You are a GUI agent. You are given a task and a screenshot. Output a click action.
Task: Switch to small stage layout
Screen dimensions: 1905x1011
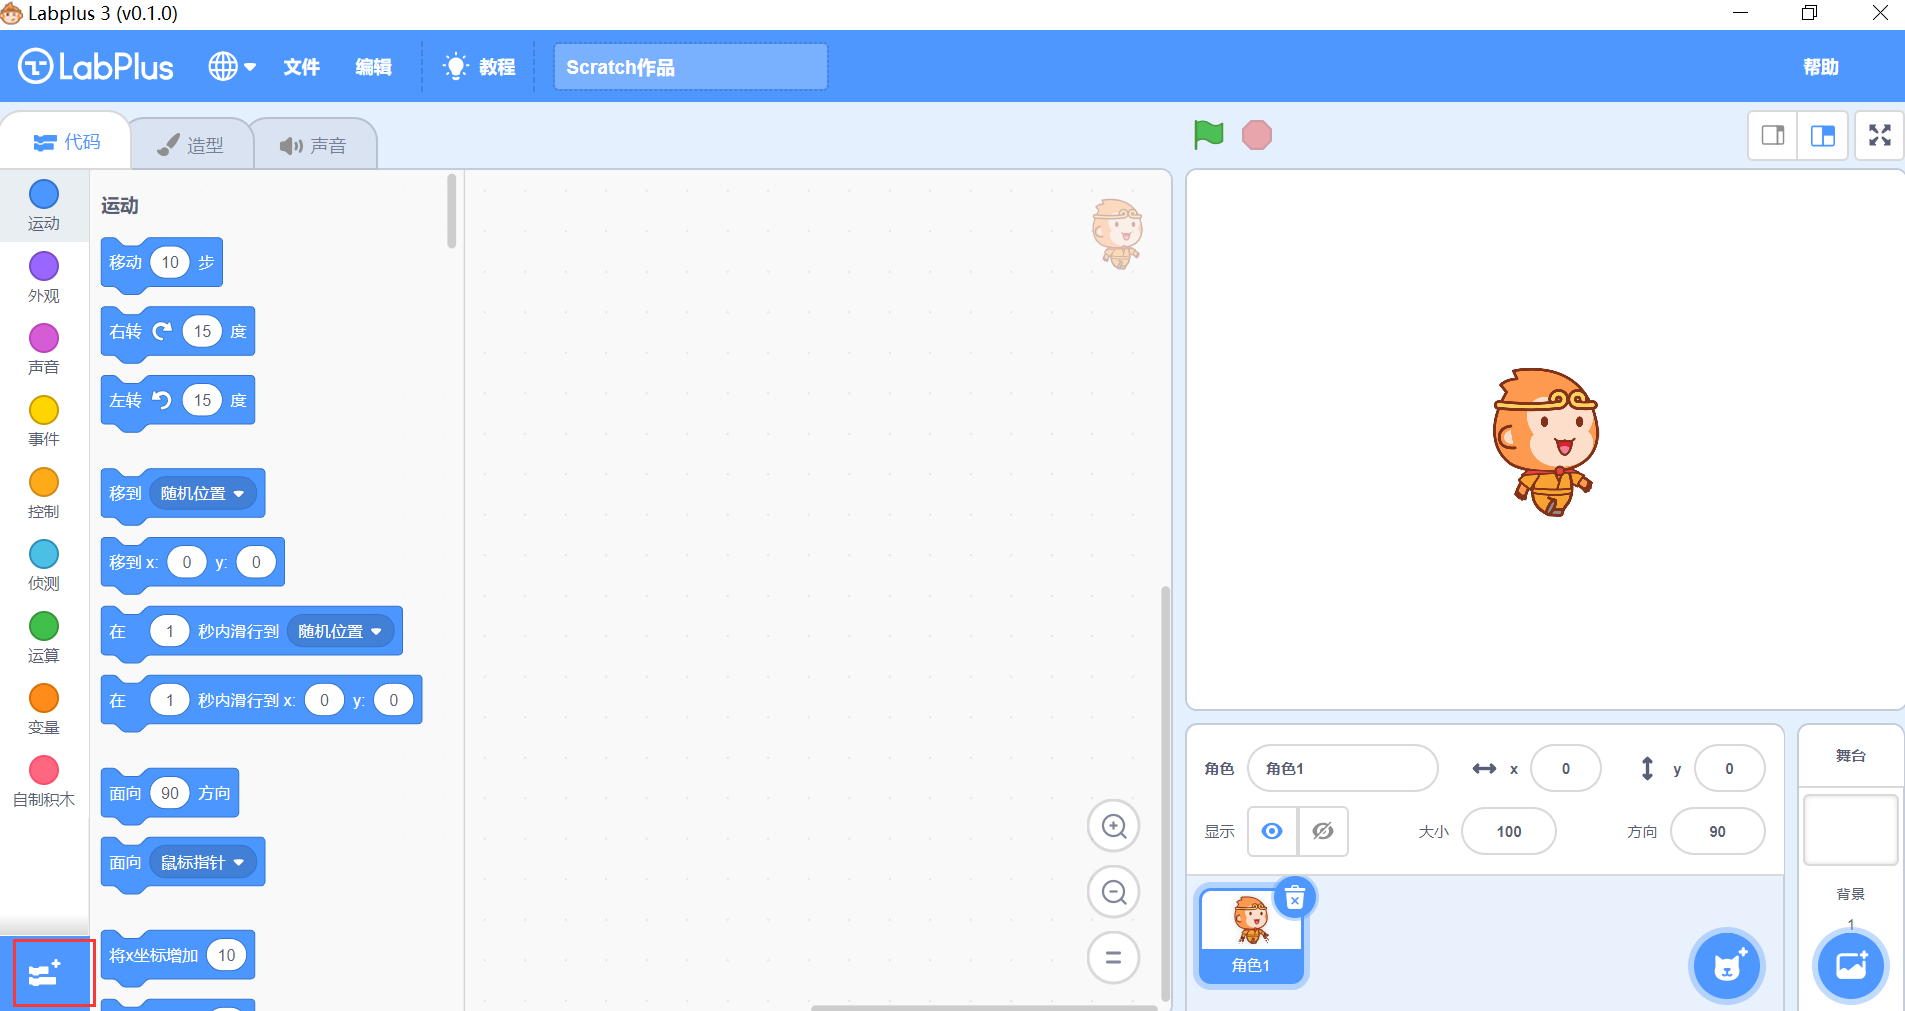tap(1773, 135)
